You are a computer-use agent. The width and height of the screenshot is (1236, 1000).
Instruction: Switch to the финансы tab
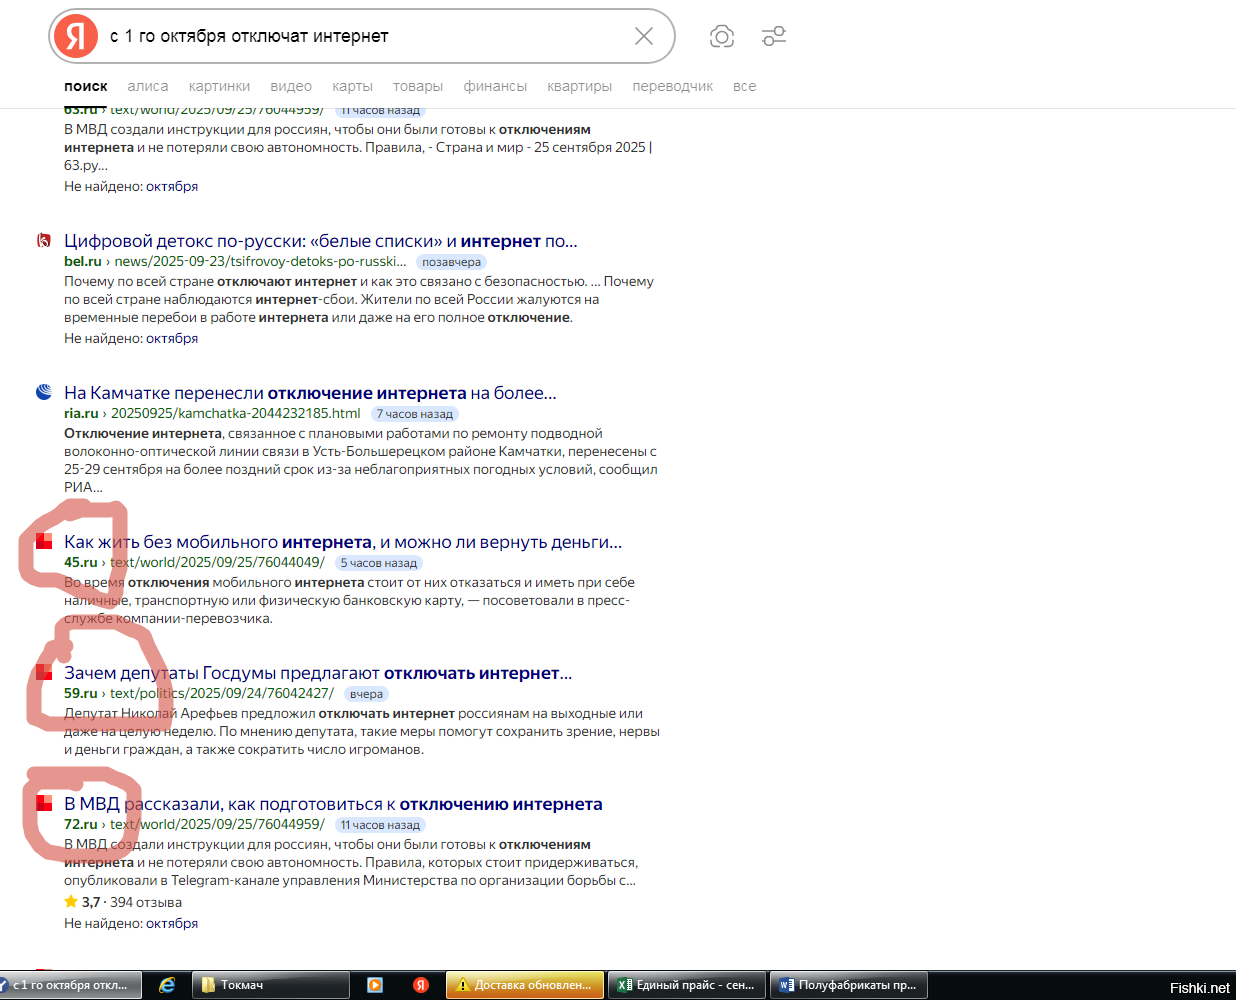(495, 86)
